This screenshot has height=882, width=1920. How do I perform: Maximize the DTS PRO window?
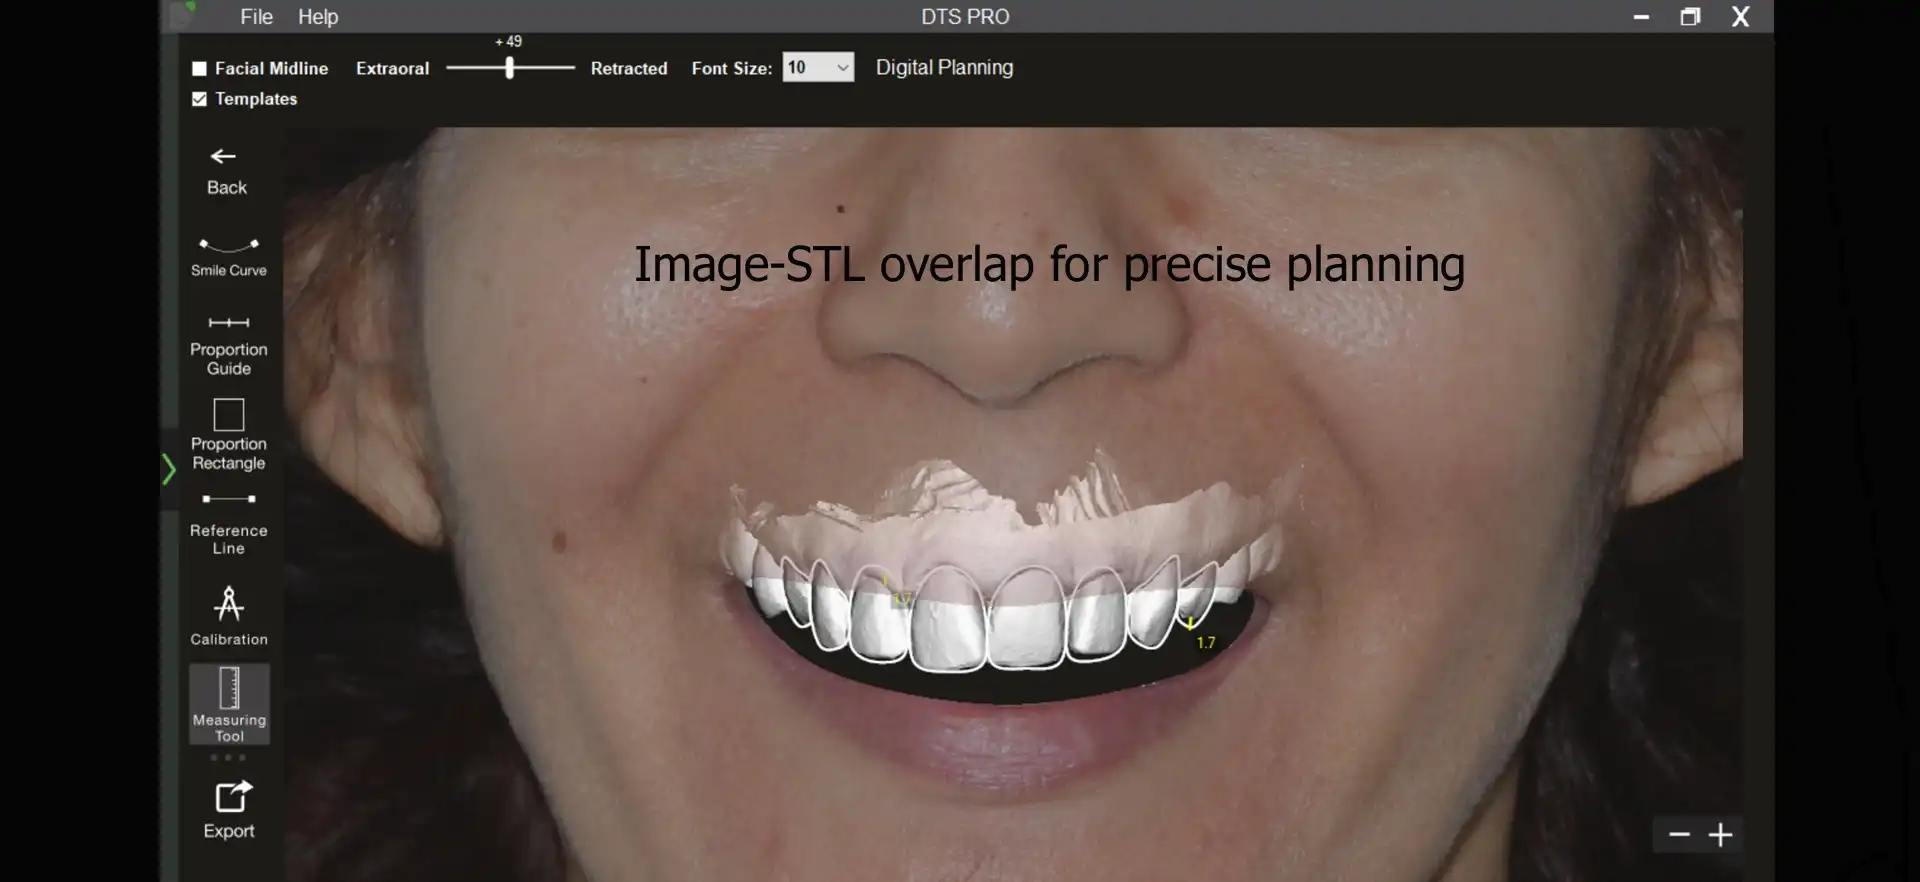pos(1690,17)
